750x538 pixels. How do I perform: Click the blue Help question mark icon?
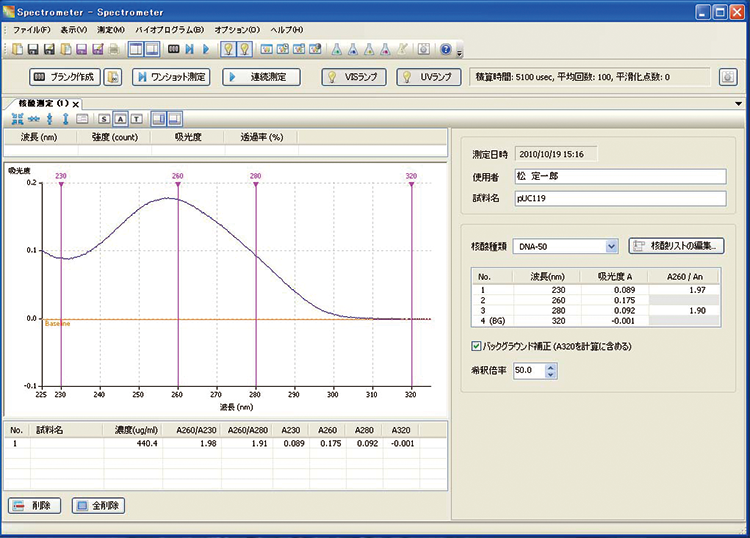446,49
